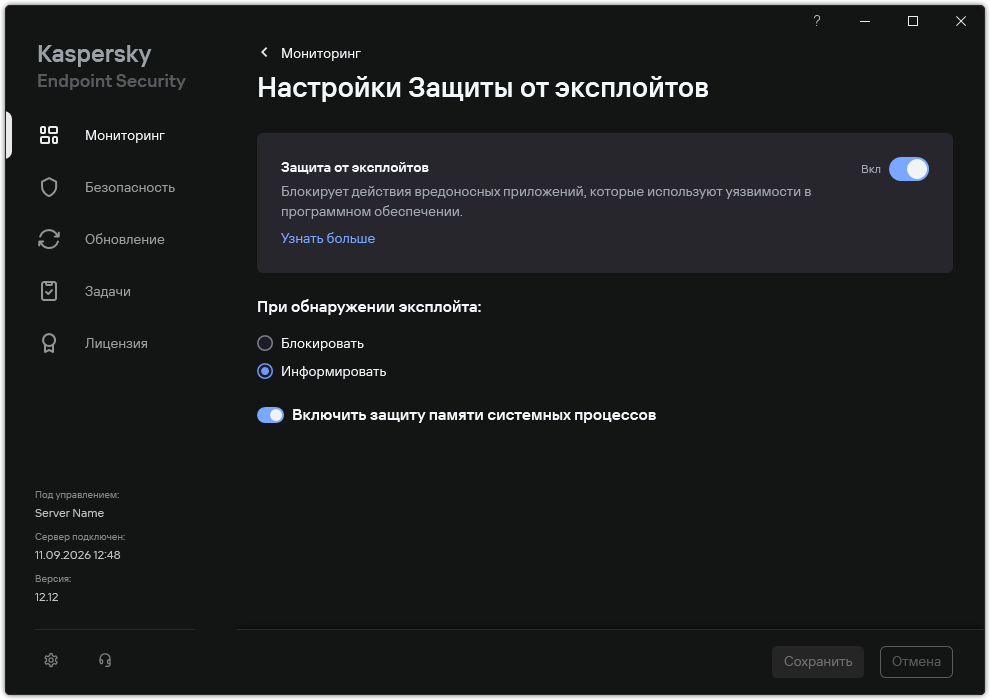The height and width of the screenshot is (700, 990).
Task: Click the question mark help icon
Action: pos(817,21)
